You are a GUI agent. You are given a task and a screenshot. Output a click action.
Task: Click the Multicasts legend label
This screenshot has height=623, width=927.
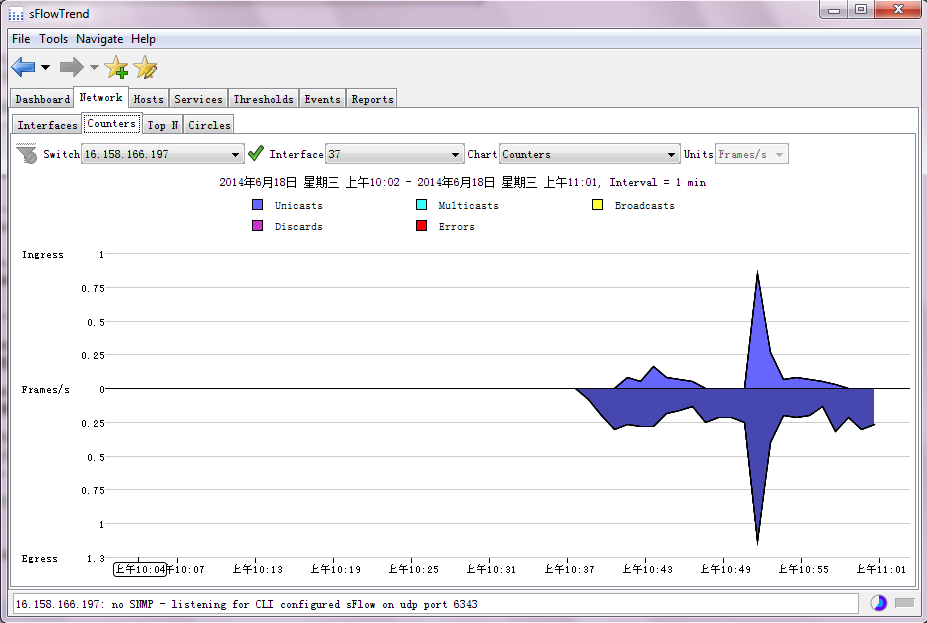(x=468, y=206)
